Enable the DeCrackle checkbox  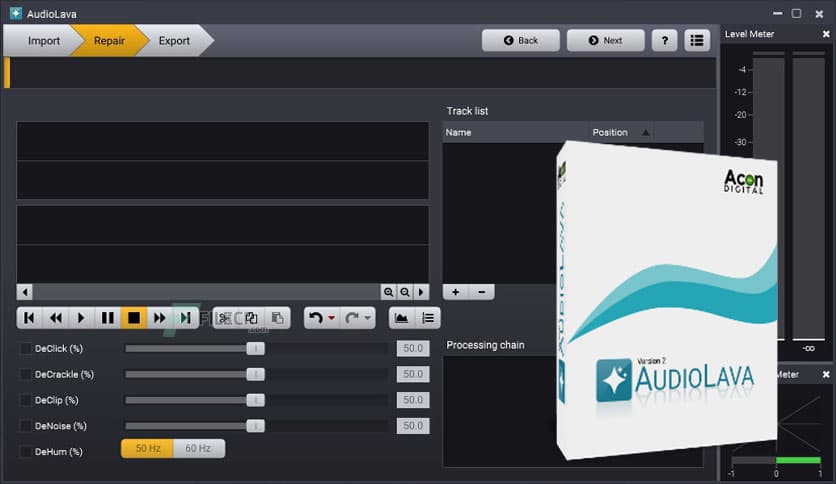coord(26,374)
